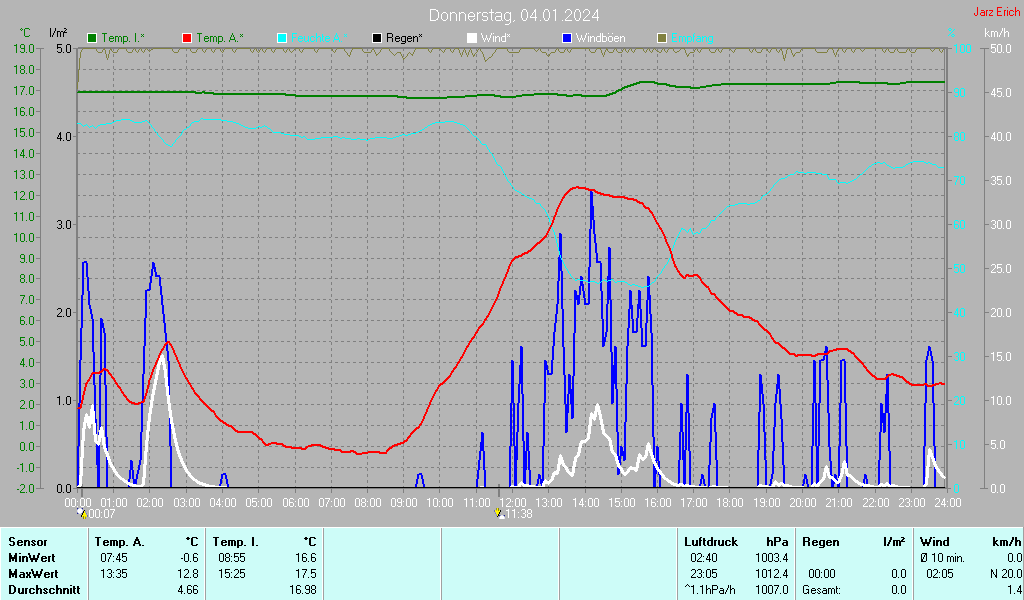Image resolution: width=1024 pixels, height=600 pixels.
Task: Click the '°C' axis unit label at top left
Action: [x=25, y=33]
